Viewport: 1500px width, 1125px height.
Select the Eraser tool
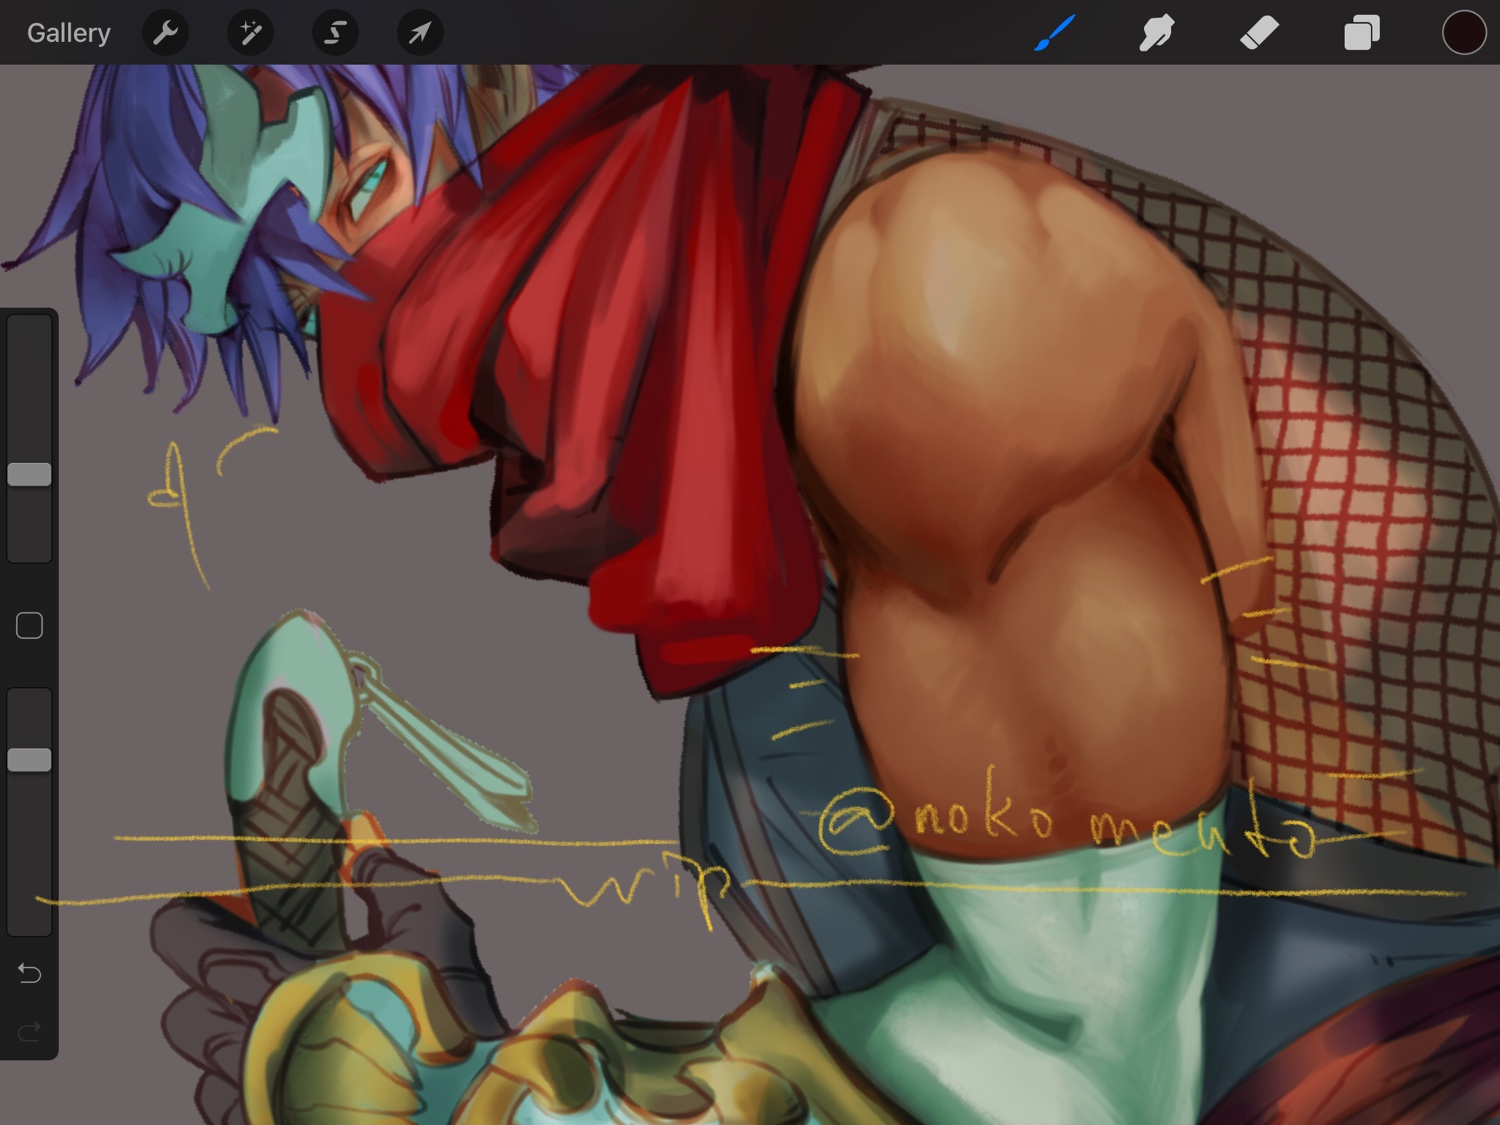[1259, 33]
